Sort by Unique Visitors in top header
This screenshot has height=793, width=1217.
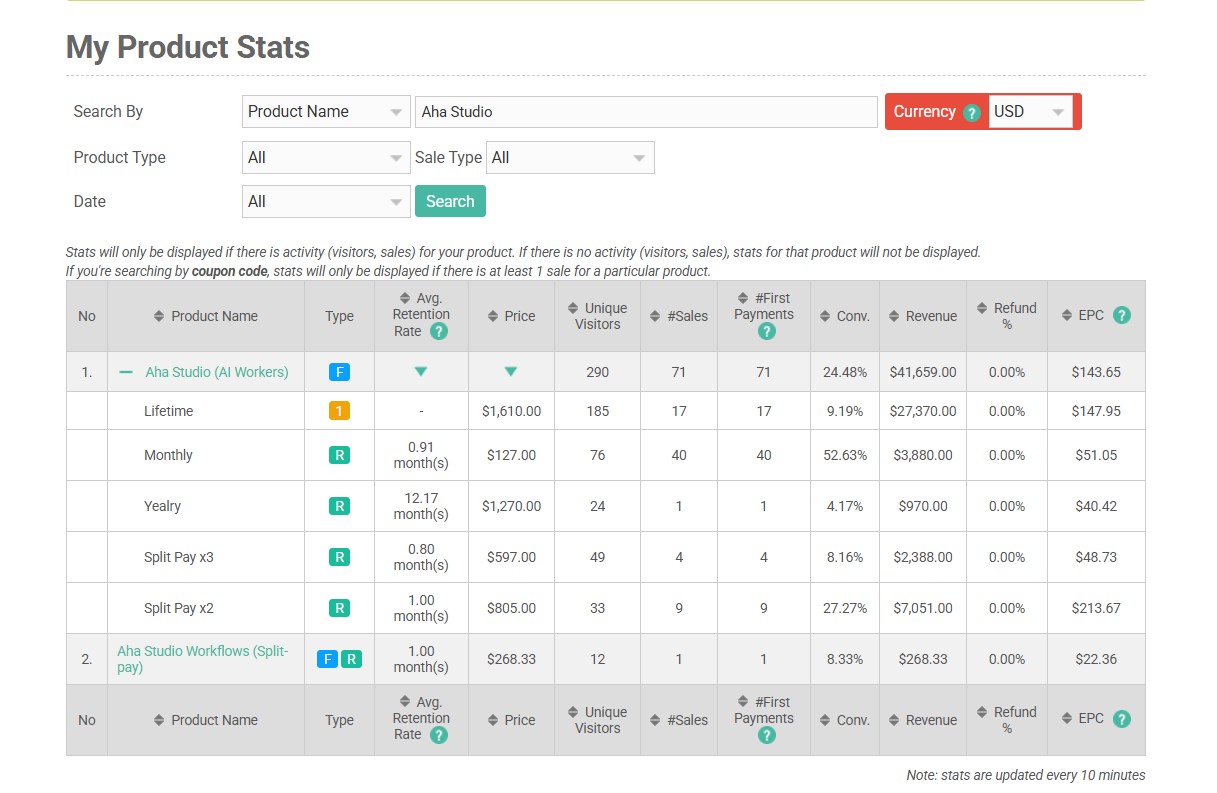573,308
